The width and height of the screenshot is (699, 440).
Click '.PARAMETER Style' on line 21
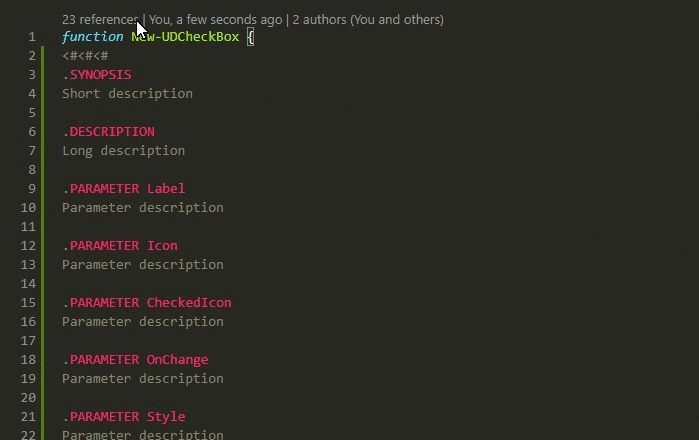pos(123,417)
